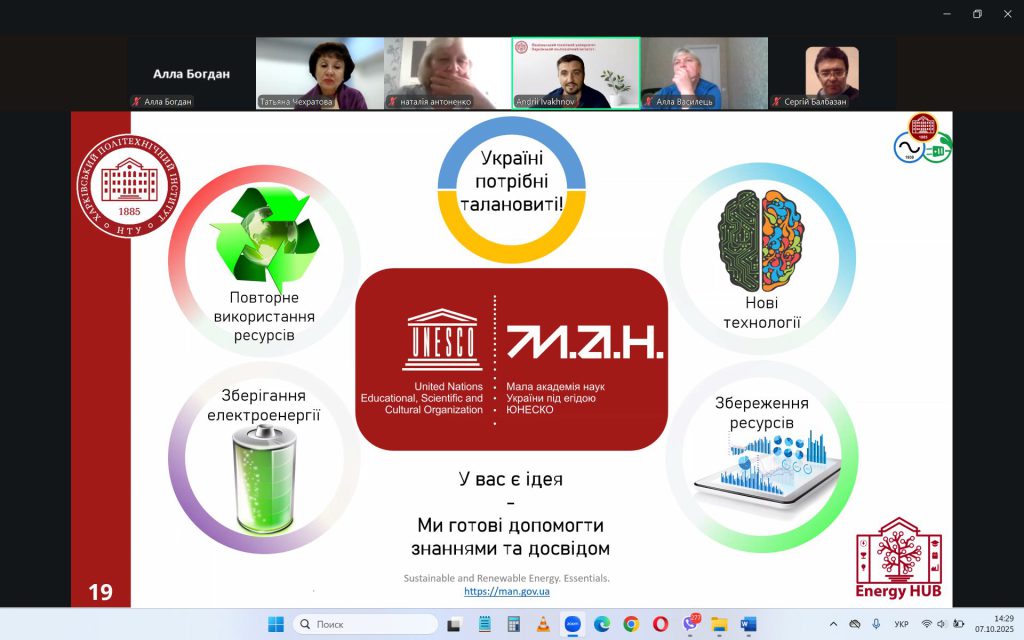The image size is (1024, 640).
Task: Open the Wi-Fi network tray icon
Action: click(x=927, y=624)
